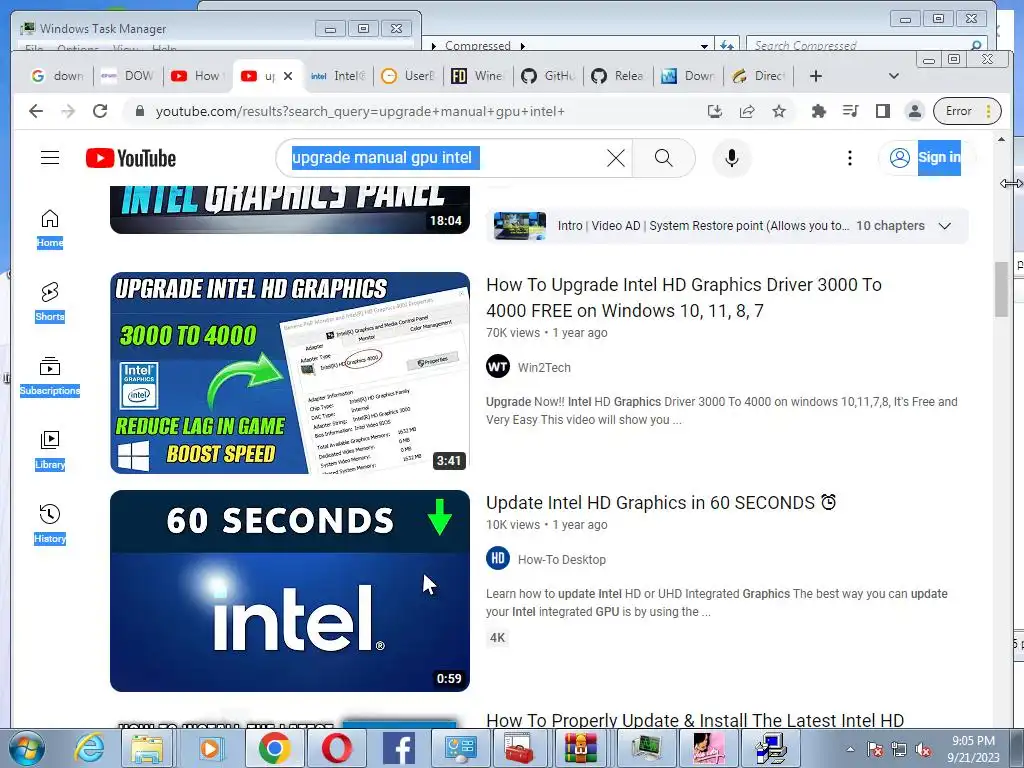Switch to the 'How' YouTube tab
Screen dimensions: 1024x768
(197, 76)
